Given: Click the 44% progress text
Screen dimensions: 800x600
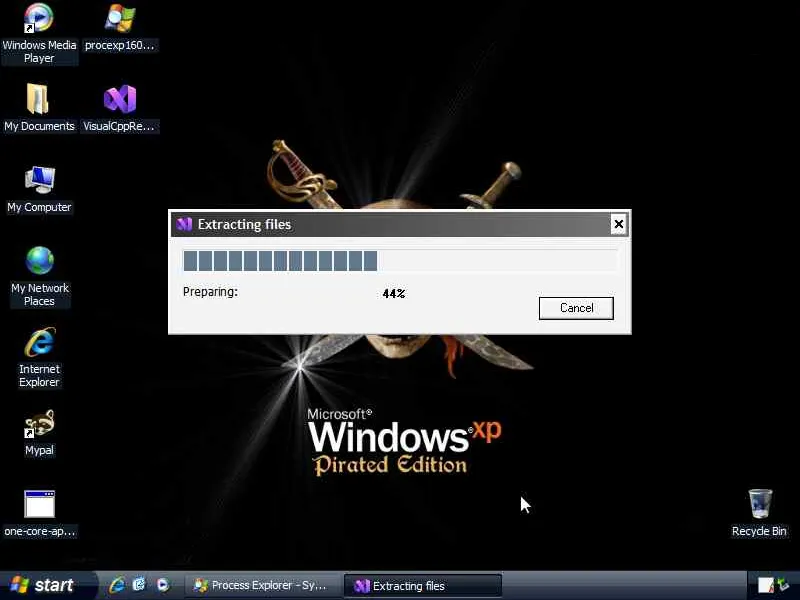Looking at the screenshot, I should (394, 293).
